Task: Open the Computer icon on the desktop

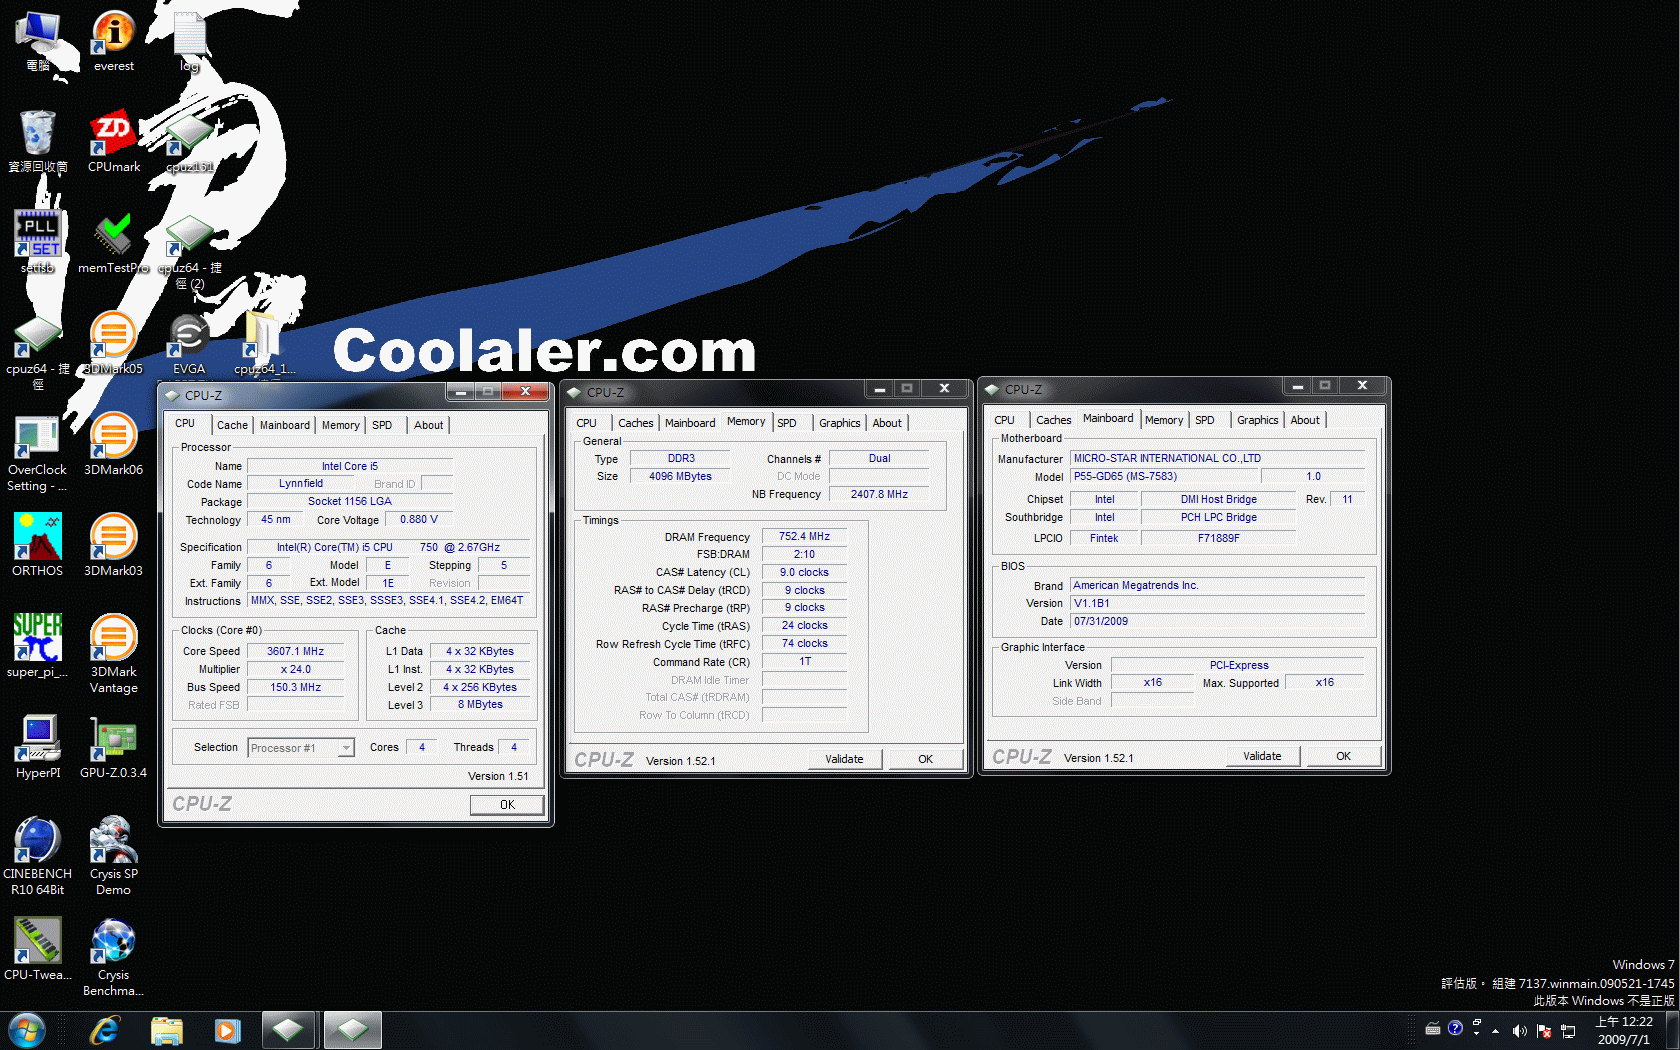Action: [x=38, y=40]
